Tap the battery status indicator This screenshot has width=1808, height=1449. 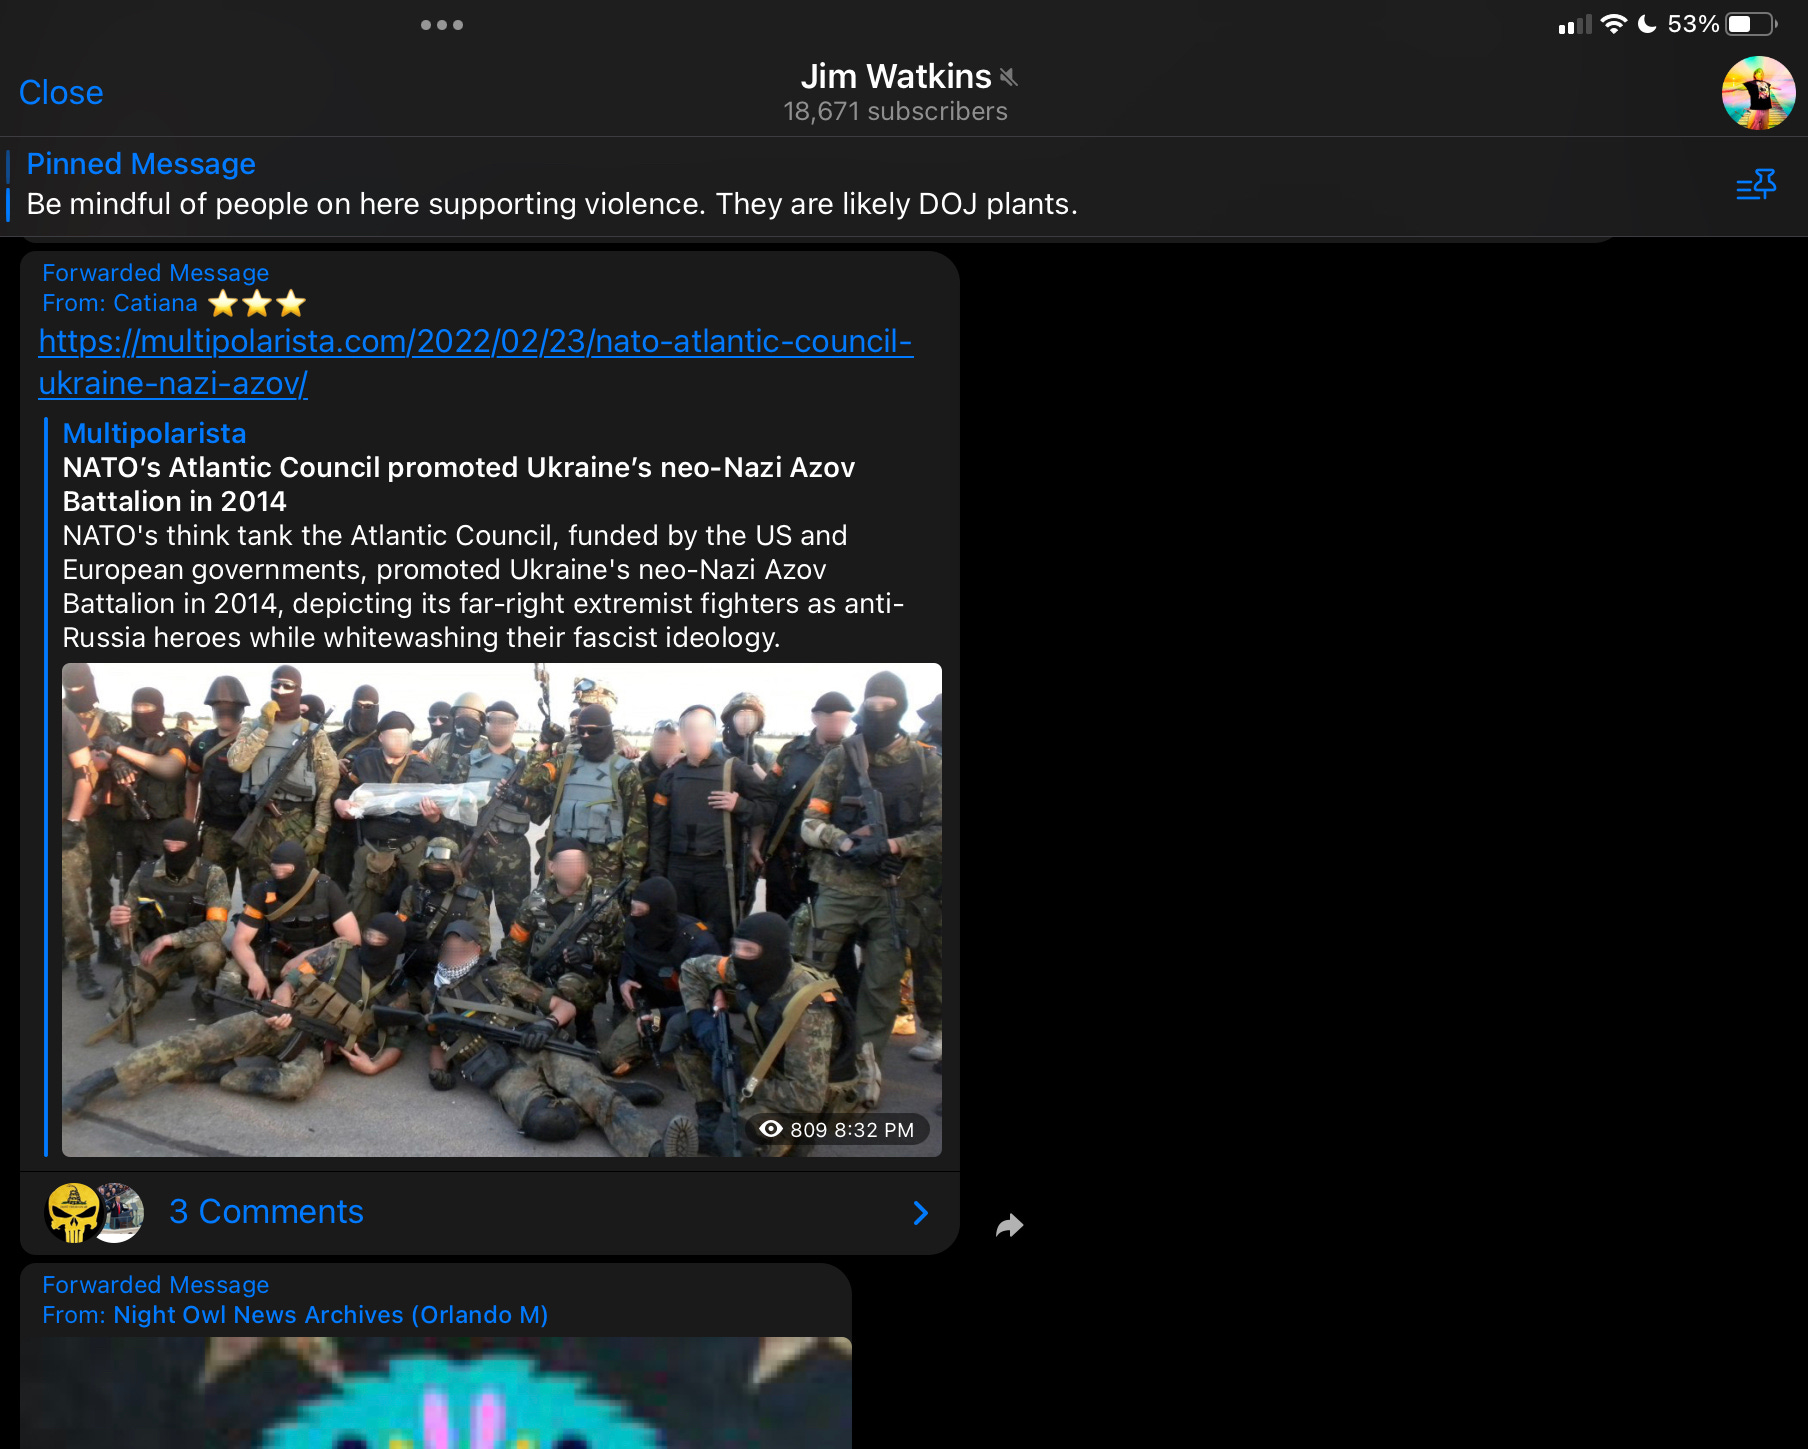point(1752,24)
